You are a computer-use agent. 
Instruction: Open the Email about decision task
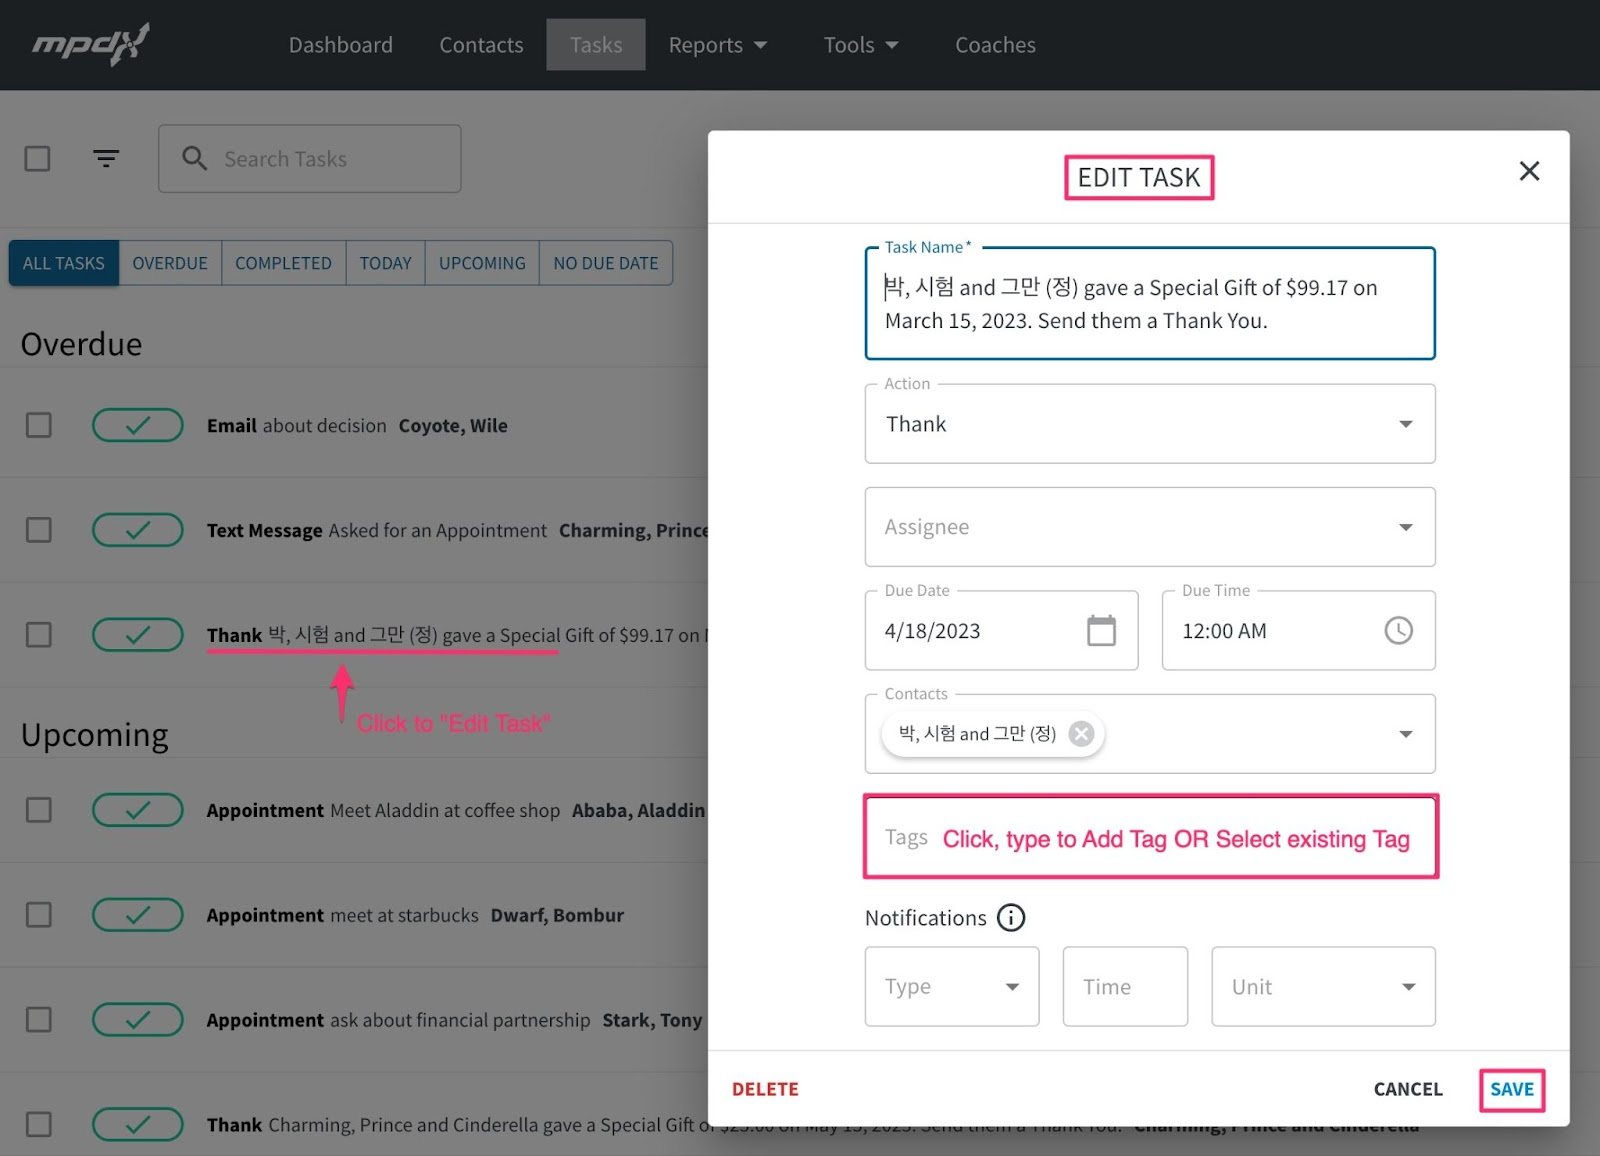297,425
